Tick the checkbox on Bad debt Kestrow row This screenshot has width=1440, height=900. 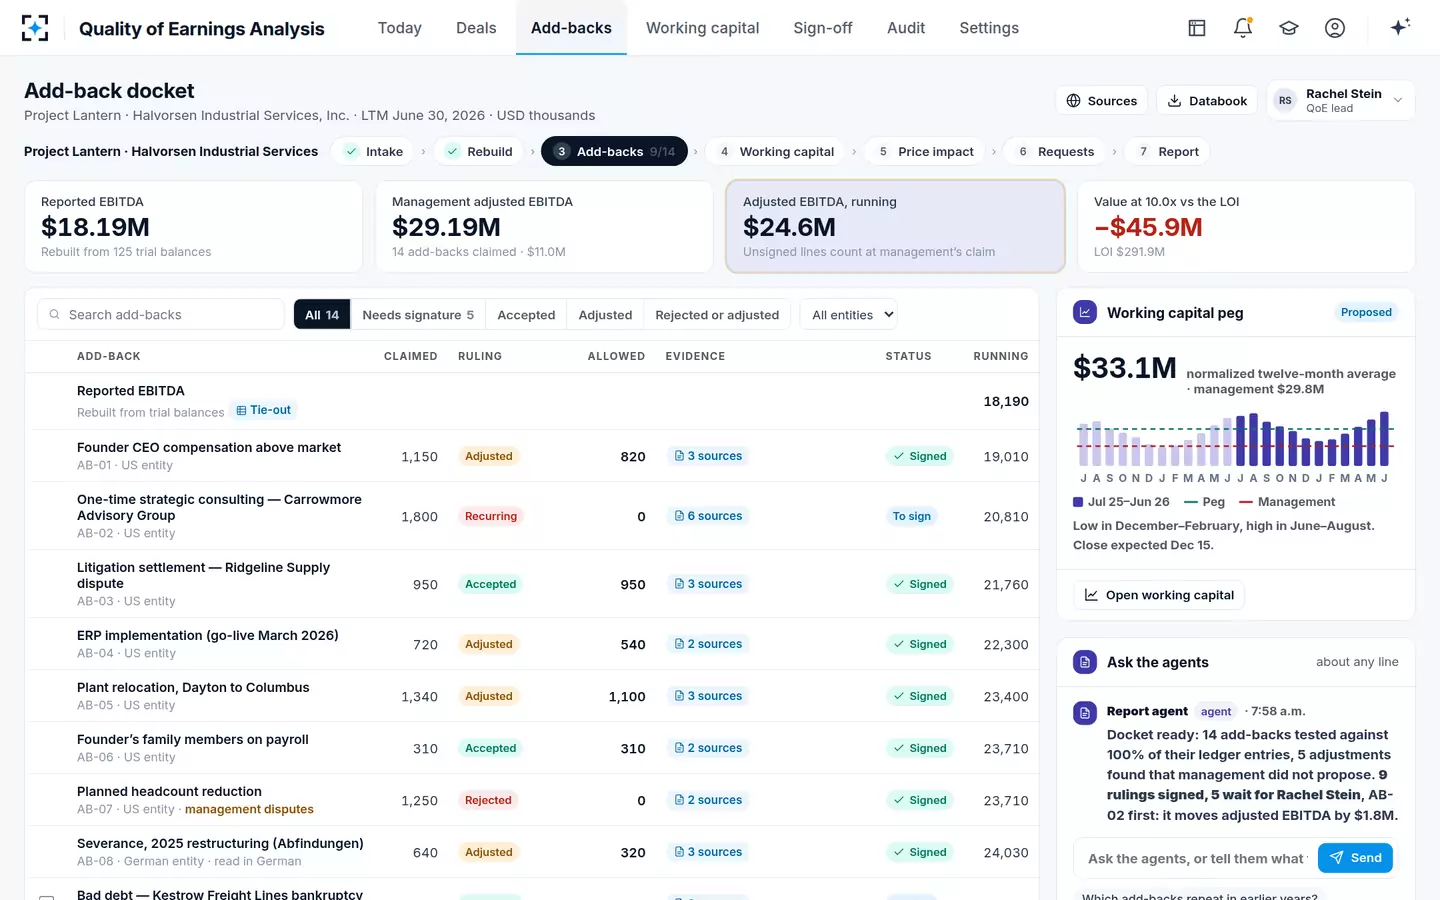click(x=46, y=897)
